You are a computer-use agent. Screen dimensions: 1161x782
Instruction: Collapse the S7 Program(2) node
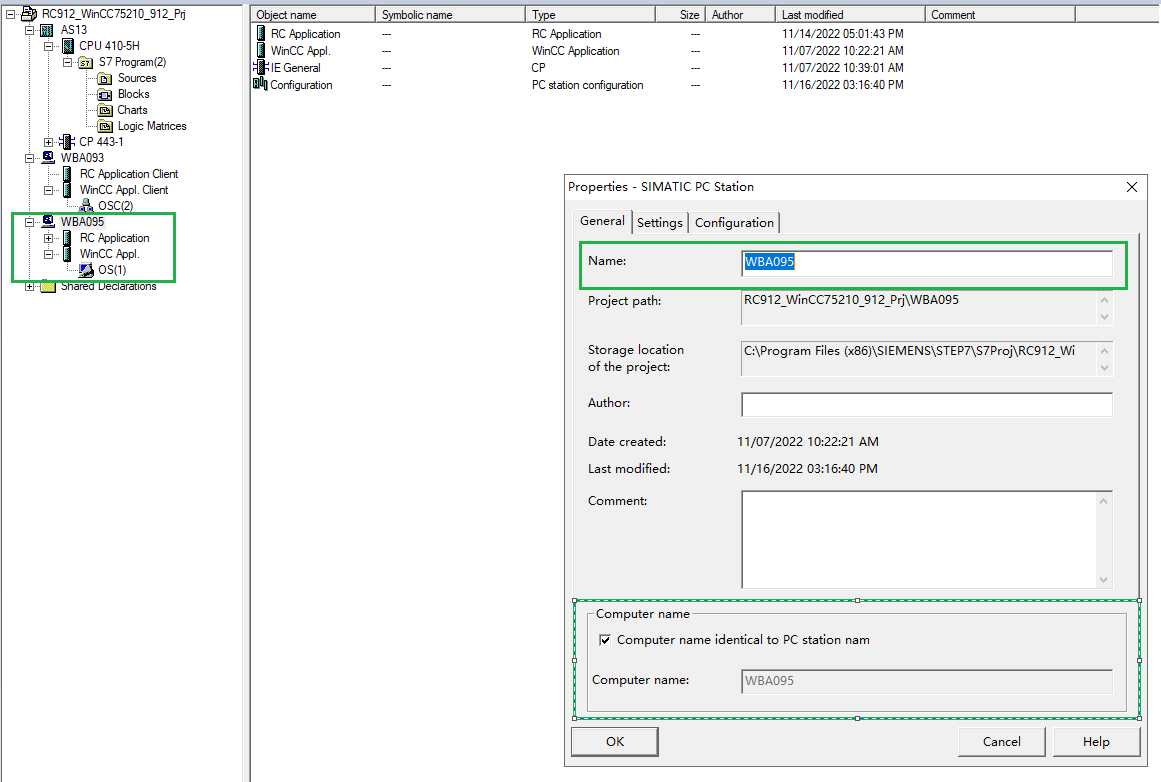tap(68, 62)
